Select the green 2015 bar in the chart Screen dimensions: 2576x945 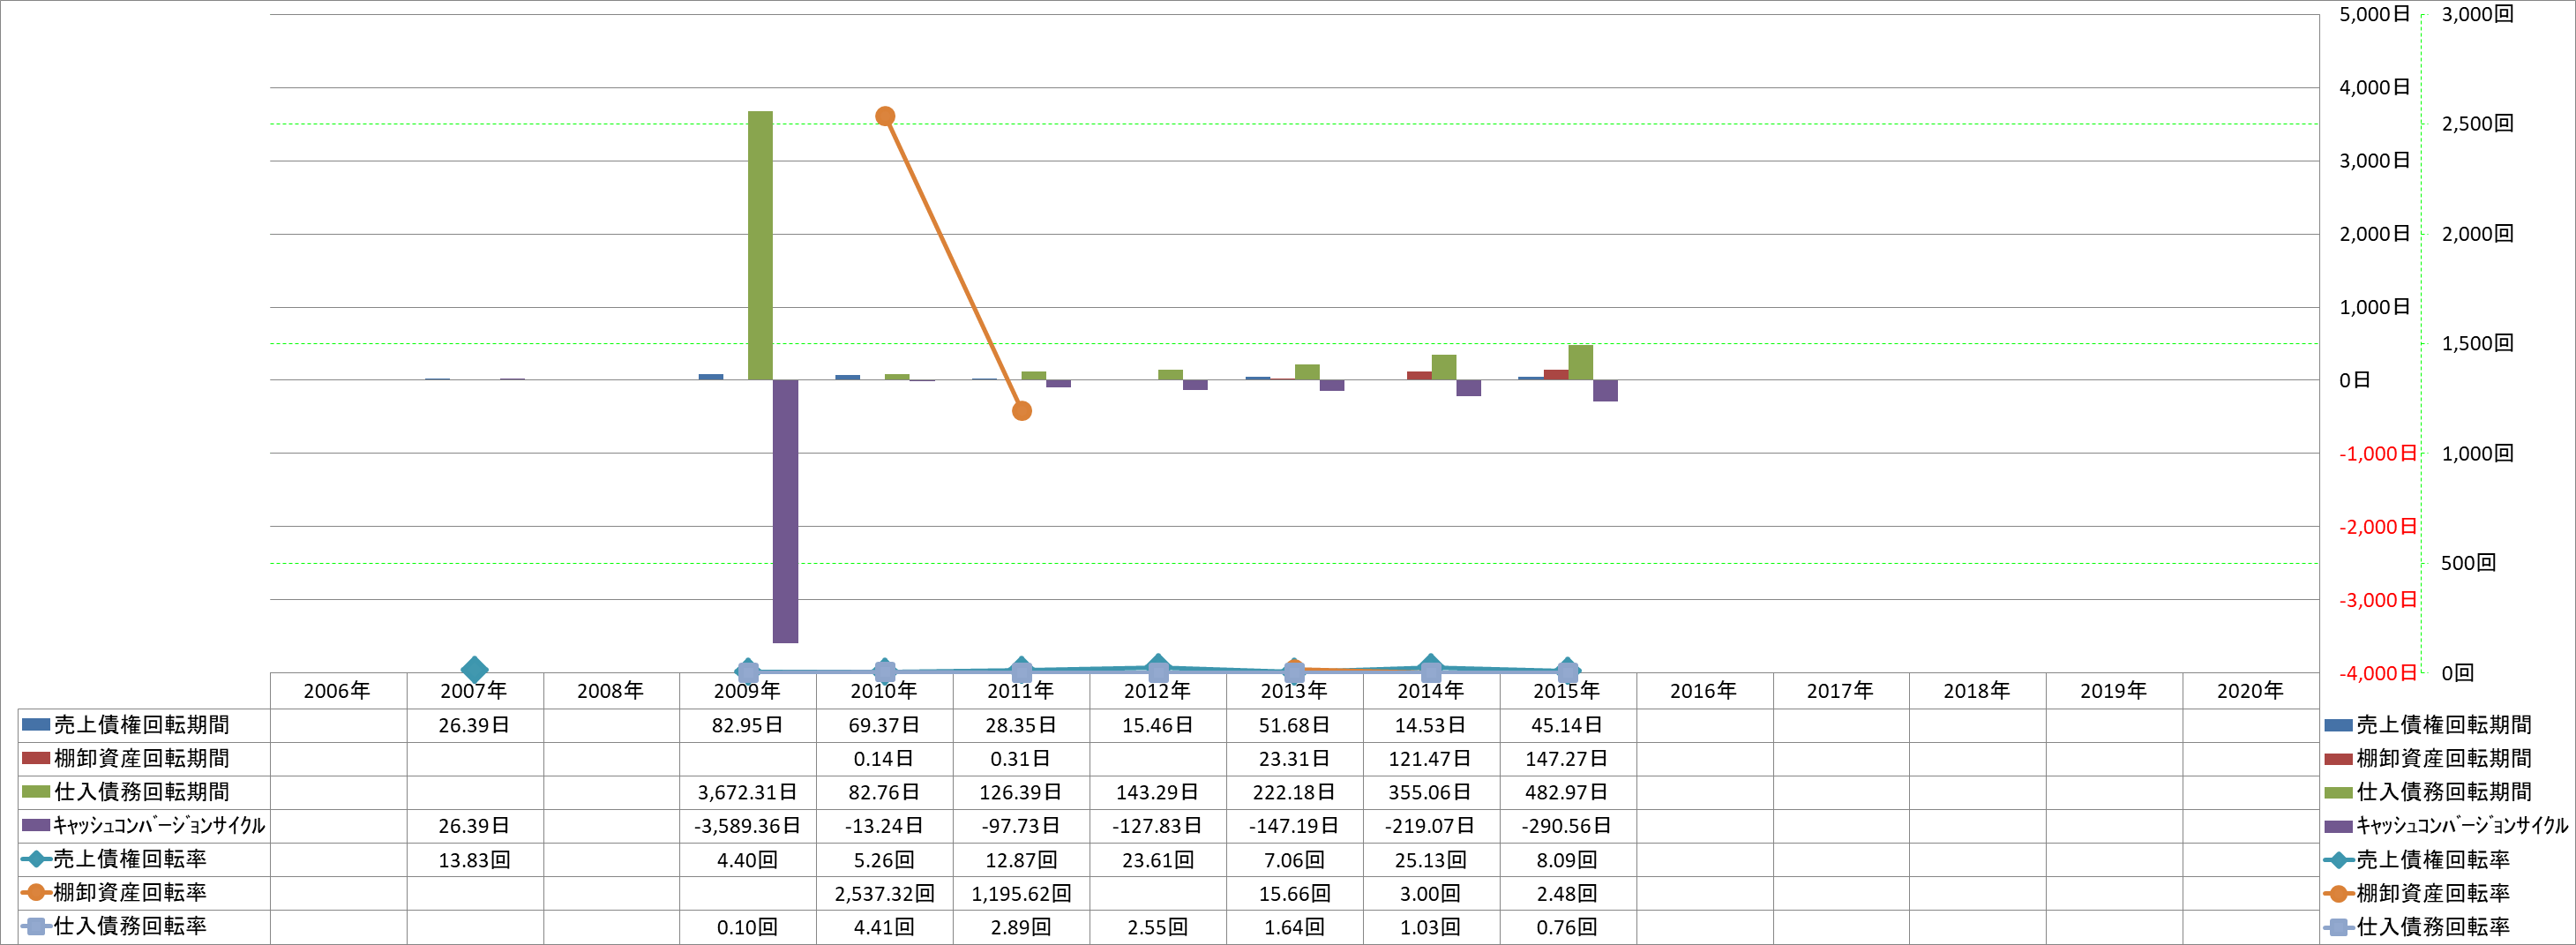1580,362
